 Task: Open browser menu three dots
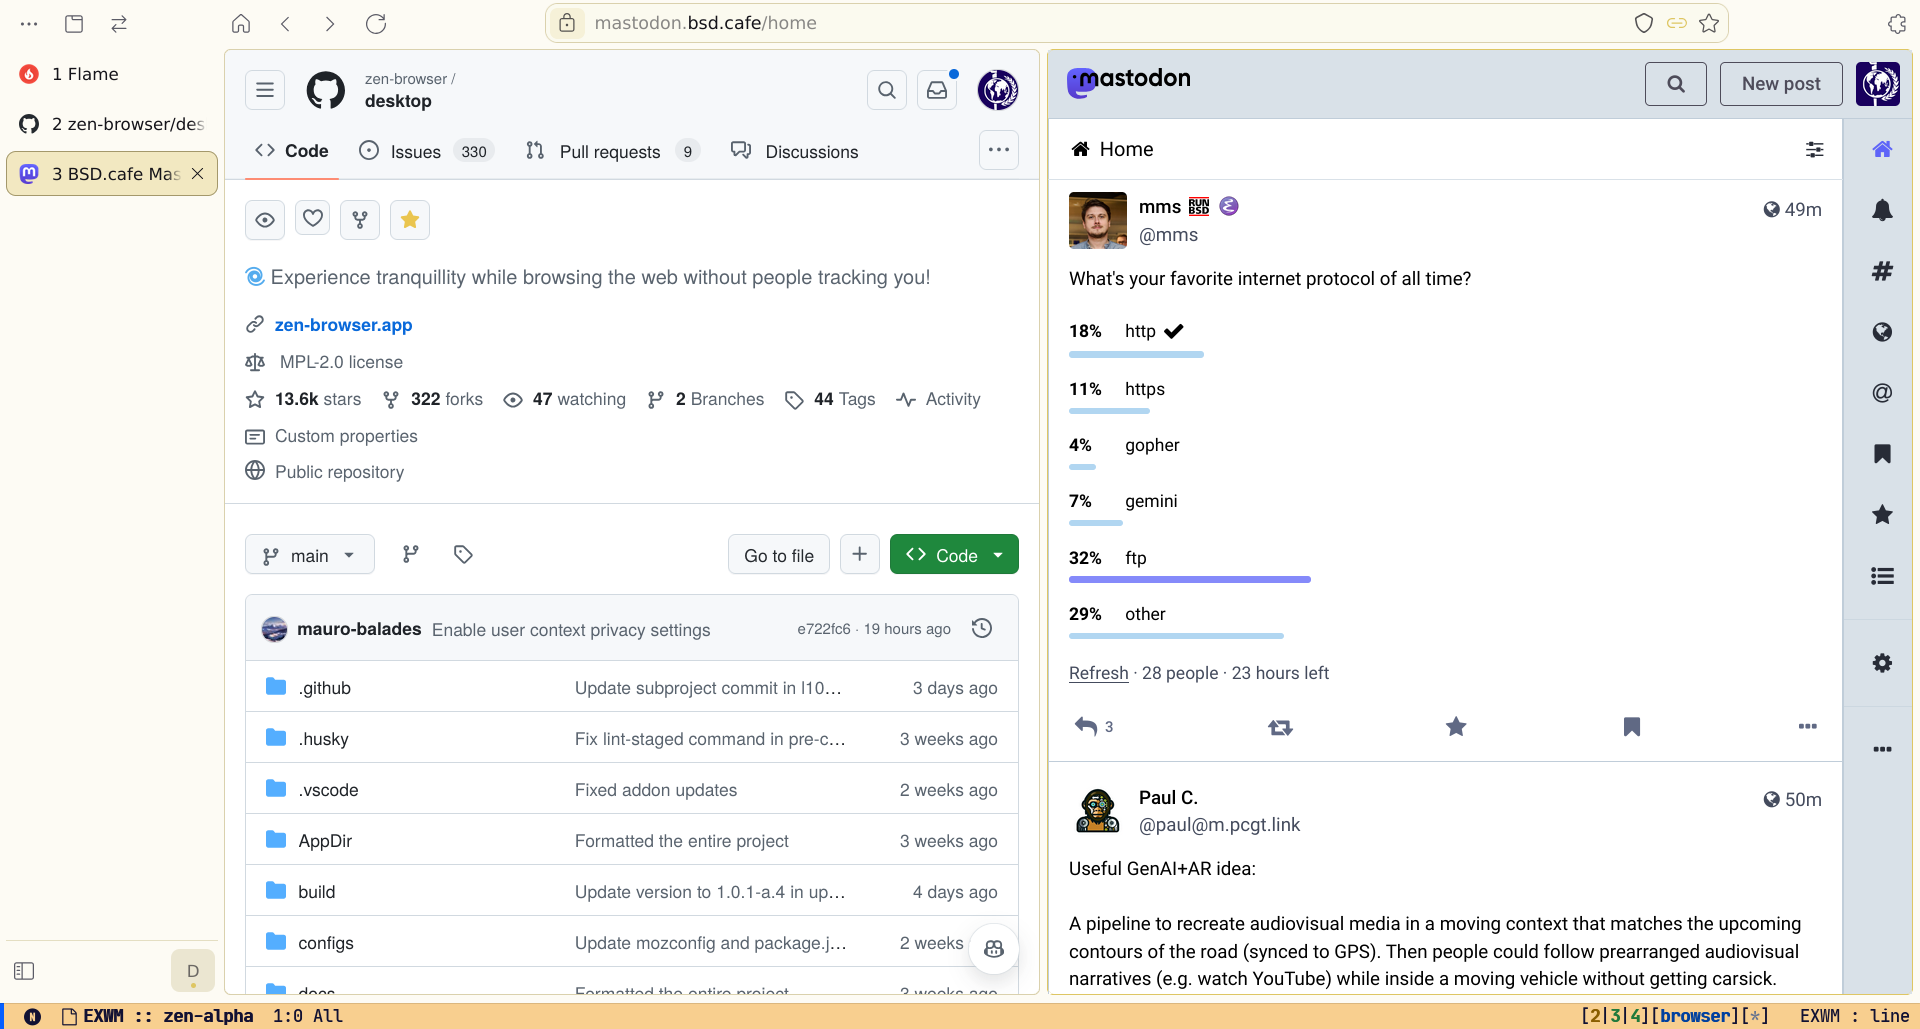pyautogui.click(x=29, y=24)
